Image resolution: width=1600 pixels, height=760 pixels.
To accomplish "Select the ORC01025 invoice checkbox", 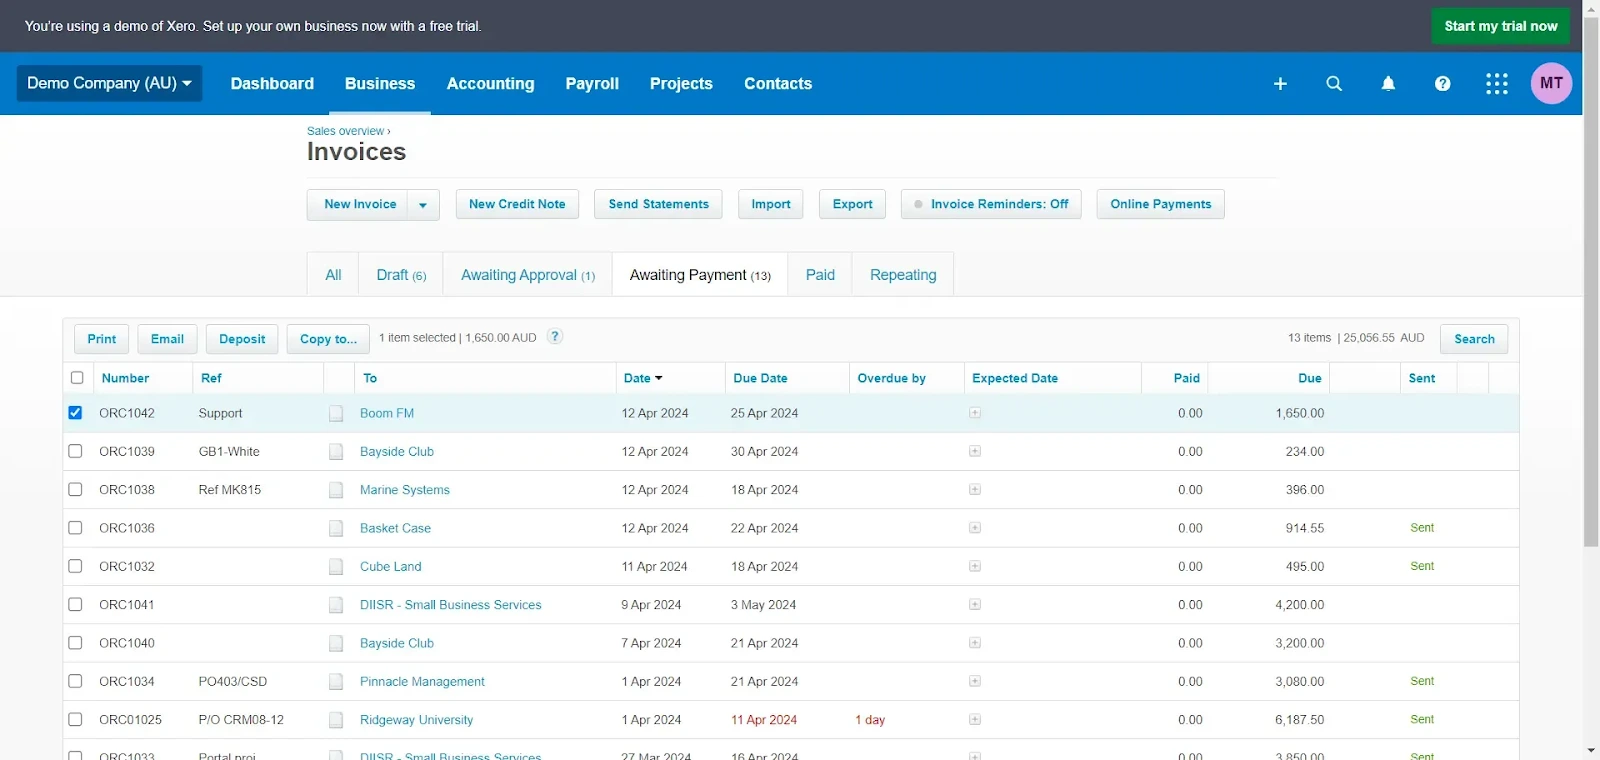I will click(75, 719).
